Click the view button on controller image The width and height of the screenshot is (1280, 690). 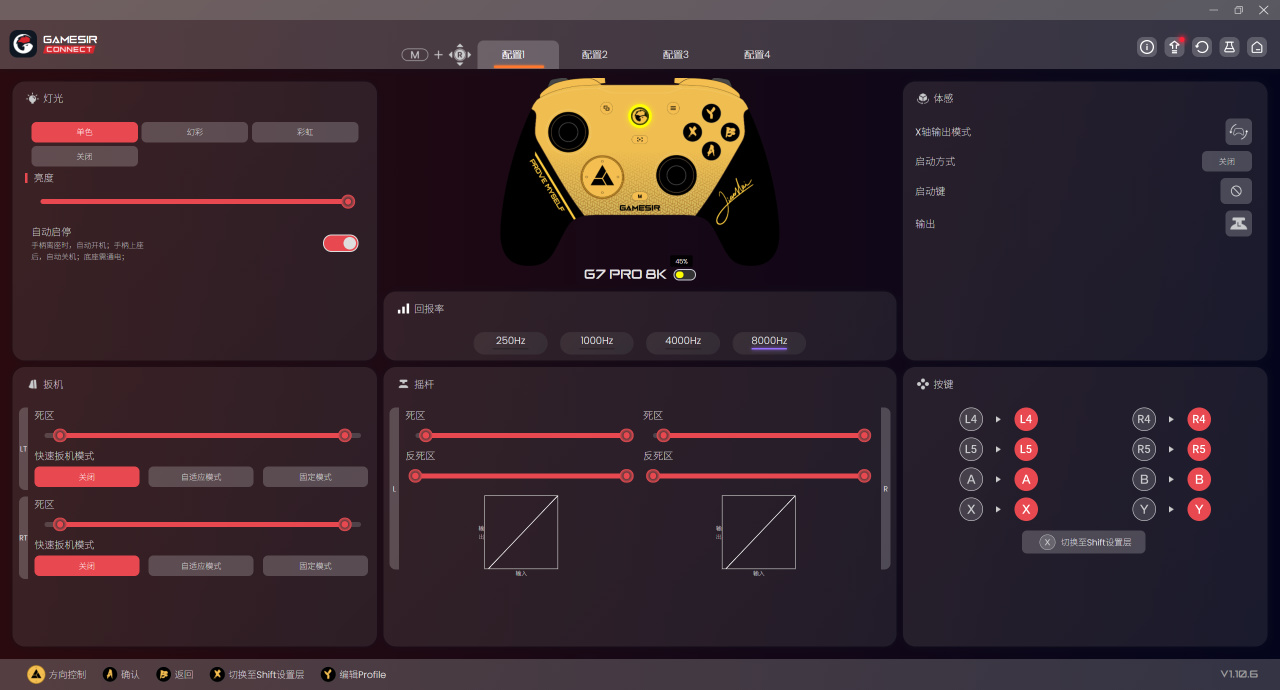(606, 107)
